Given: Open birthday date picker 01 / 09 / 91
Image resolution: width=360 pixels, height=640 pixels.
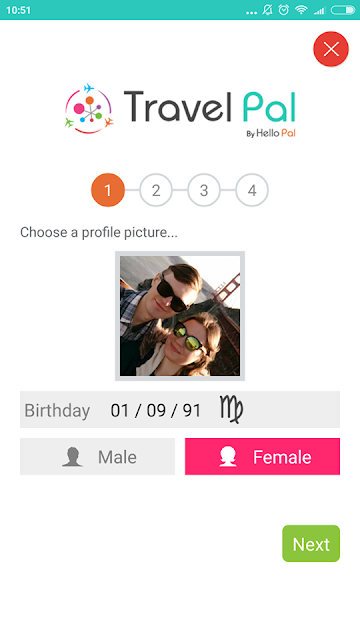Looking at the screenshot, I should coord(156,410).
